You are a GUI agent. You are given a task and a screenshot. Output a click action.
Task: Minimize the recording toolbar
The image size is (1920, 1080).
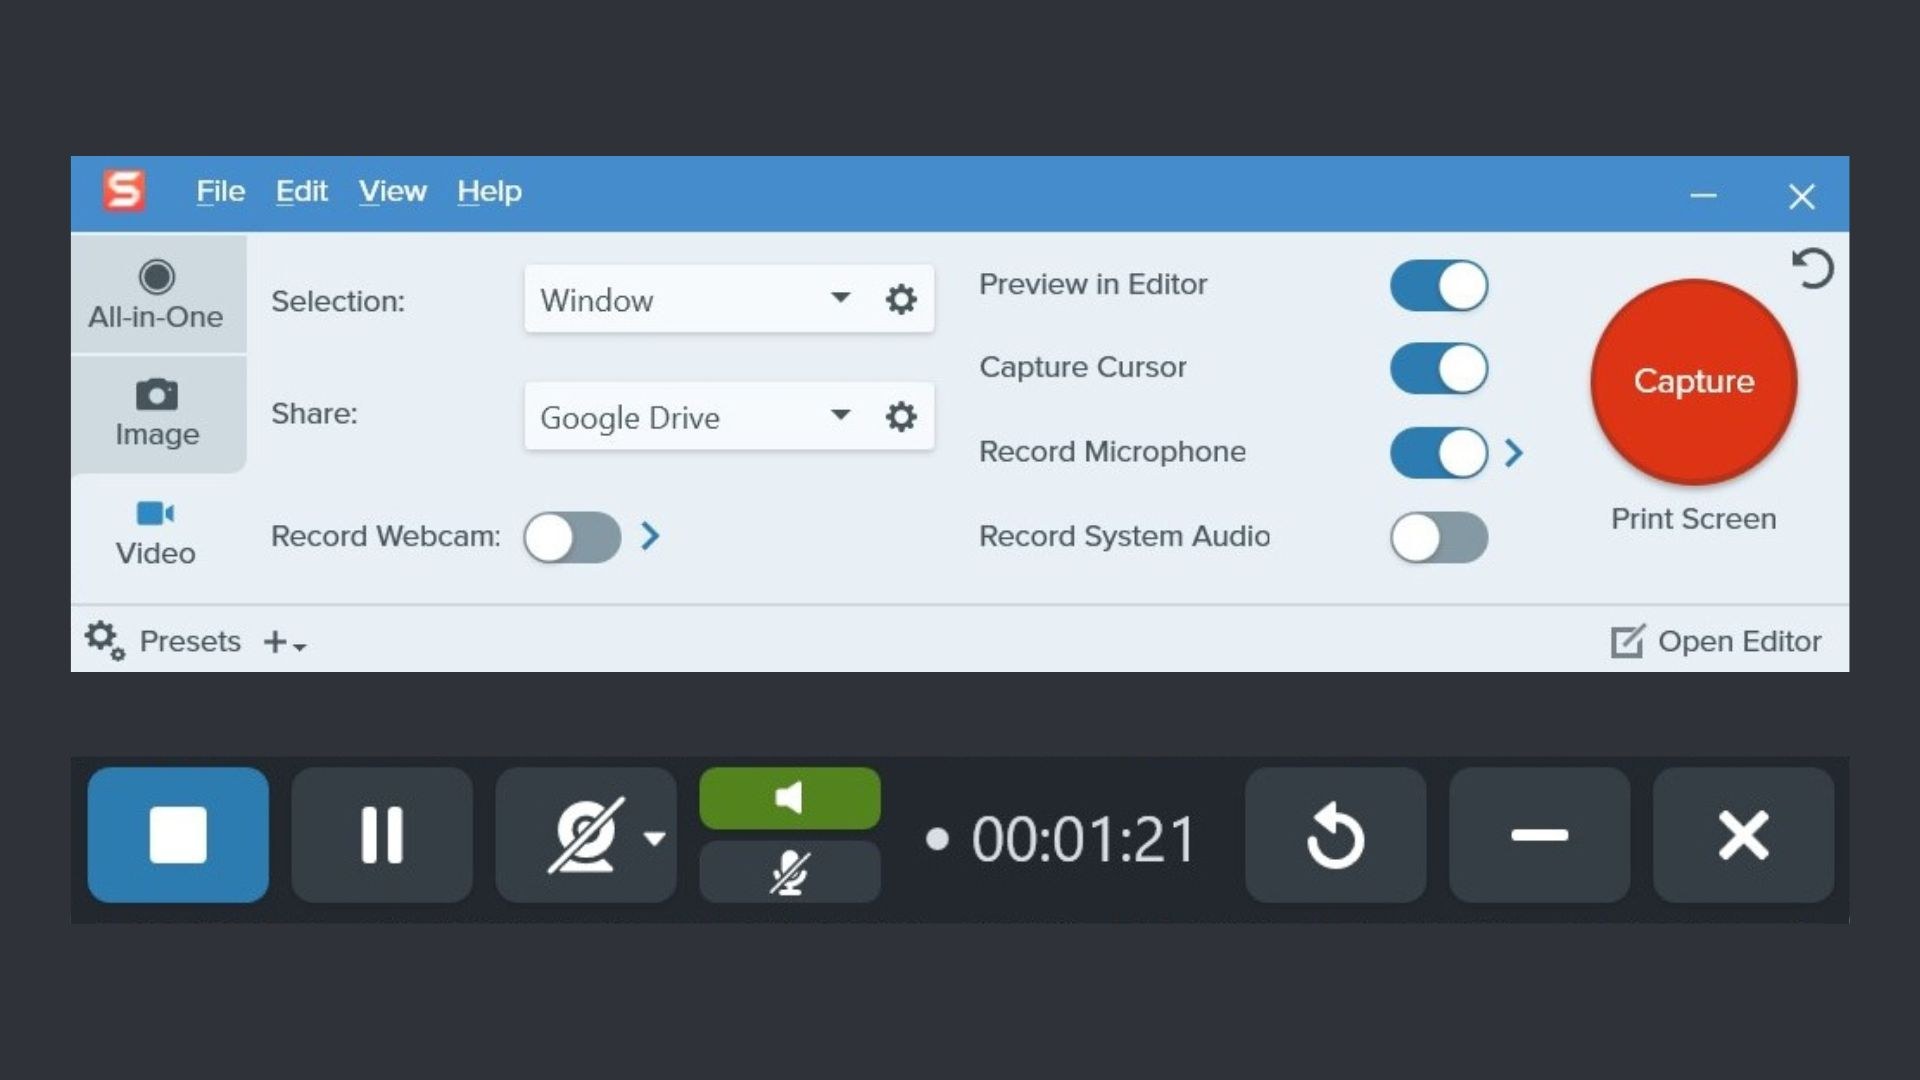tap(1539, 835)
